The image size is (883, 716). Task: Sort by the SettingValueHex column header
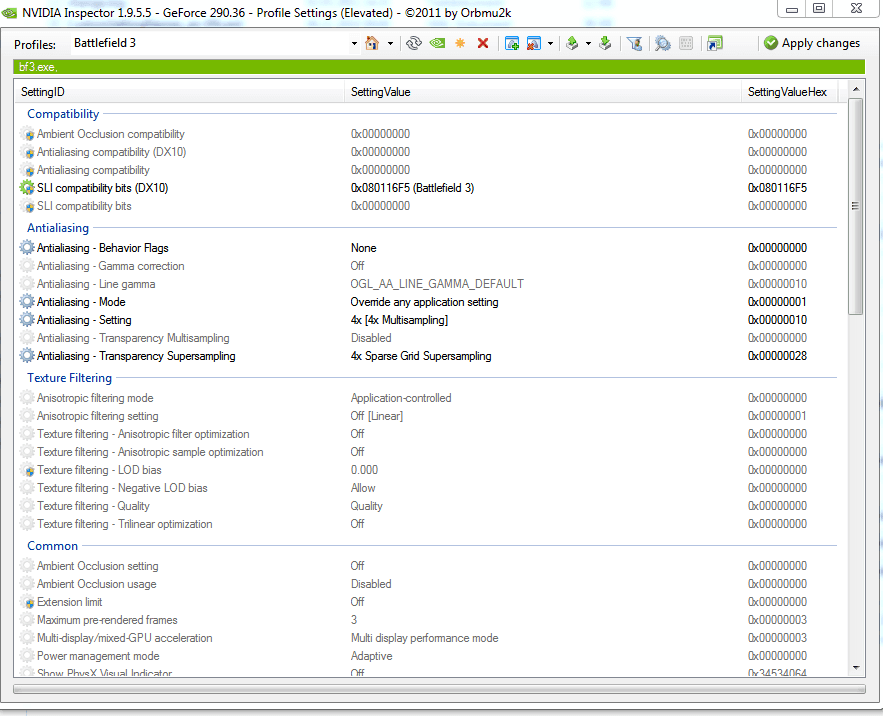click(789, 92)
